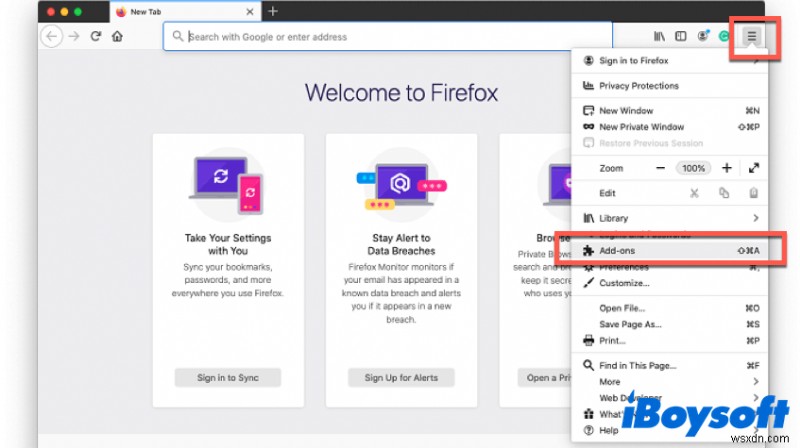Click the Cut scissors icon
The height and width of the screenshot is (448, 800).
point(694,193)
